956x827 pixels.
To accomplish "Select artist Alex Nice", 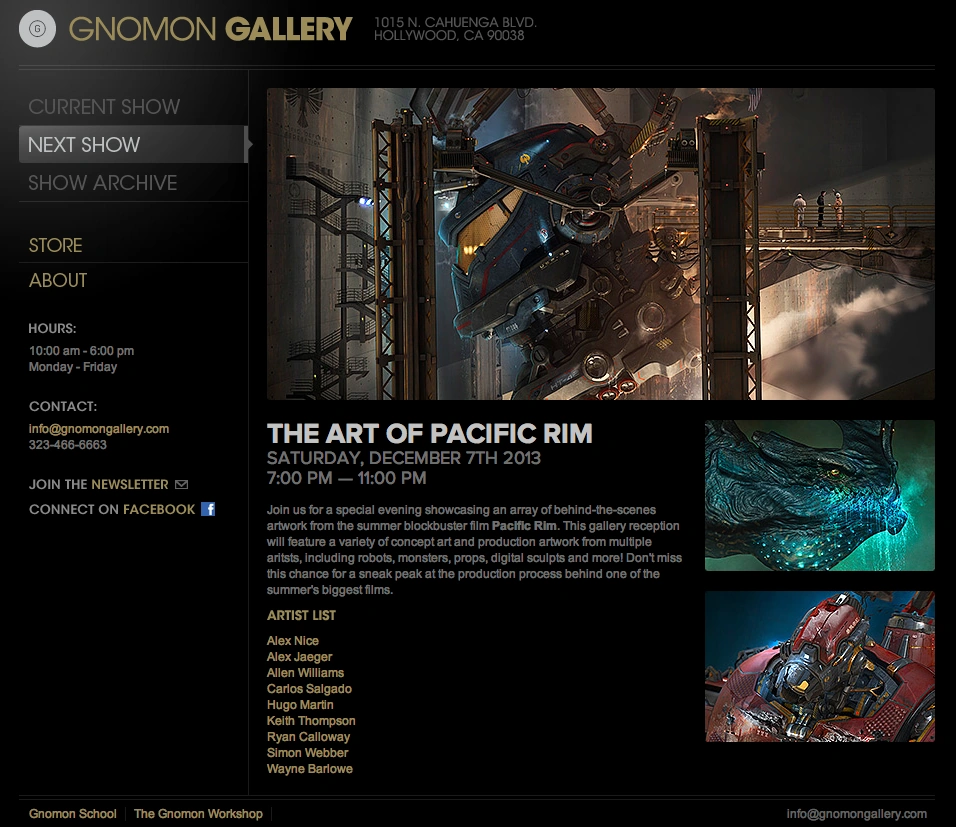I will pos(293,640).
